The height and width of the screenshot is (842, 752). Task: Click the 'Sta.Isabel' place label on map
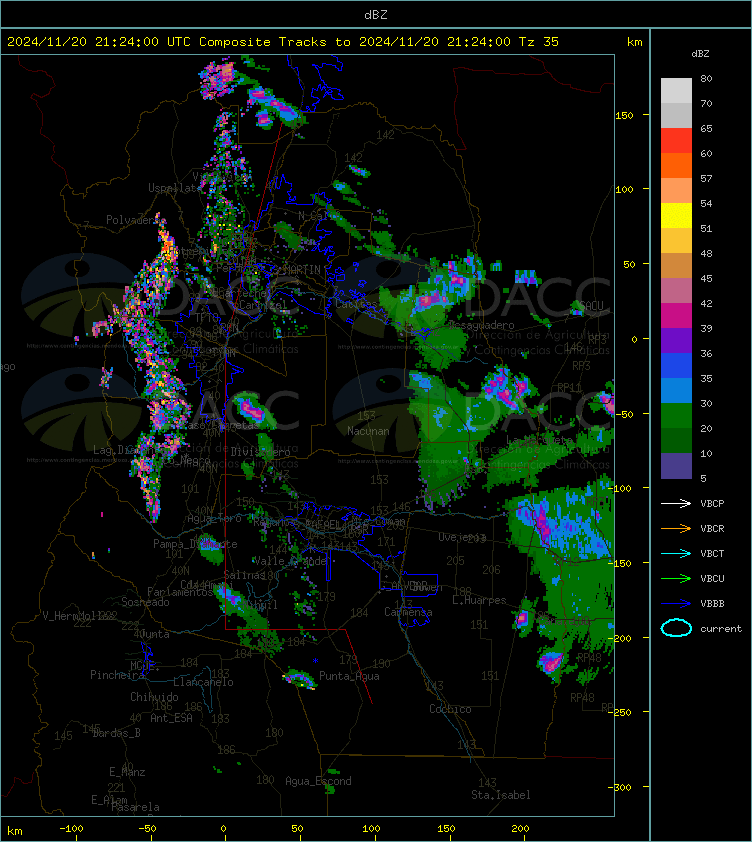click(501, 795)
